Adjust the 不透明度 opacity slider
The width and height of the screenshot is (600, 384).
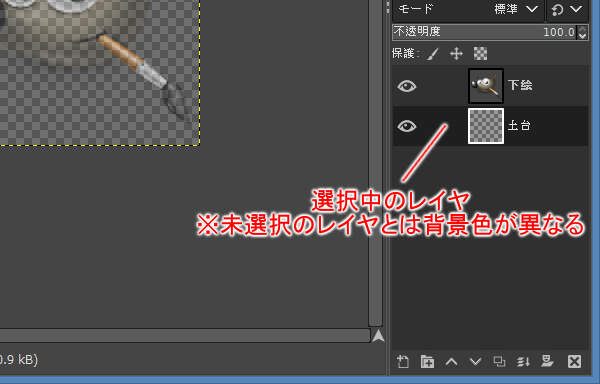click(x=484, y=32)
